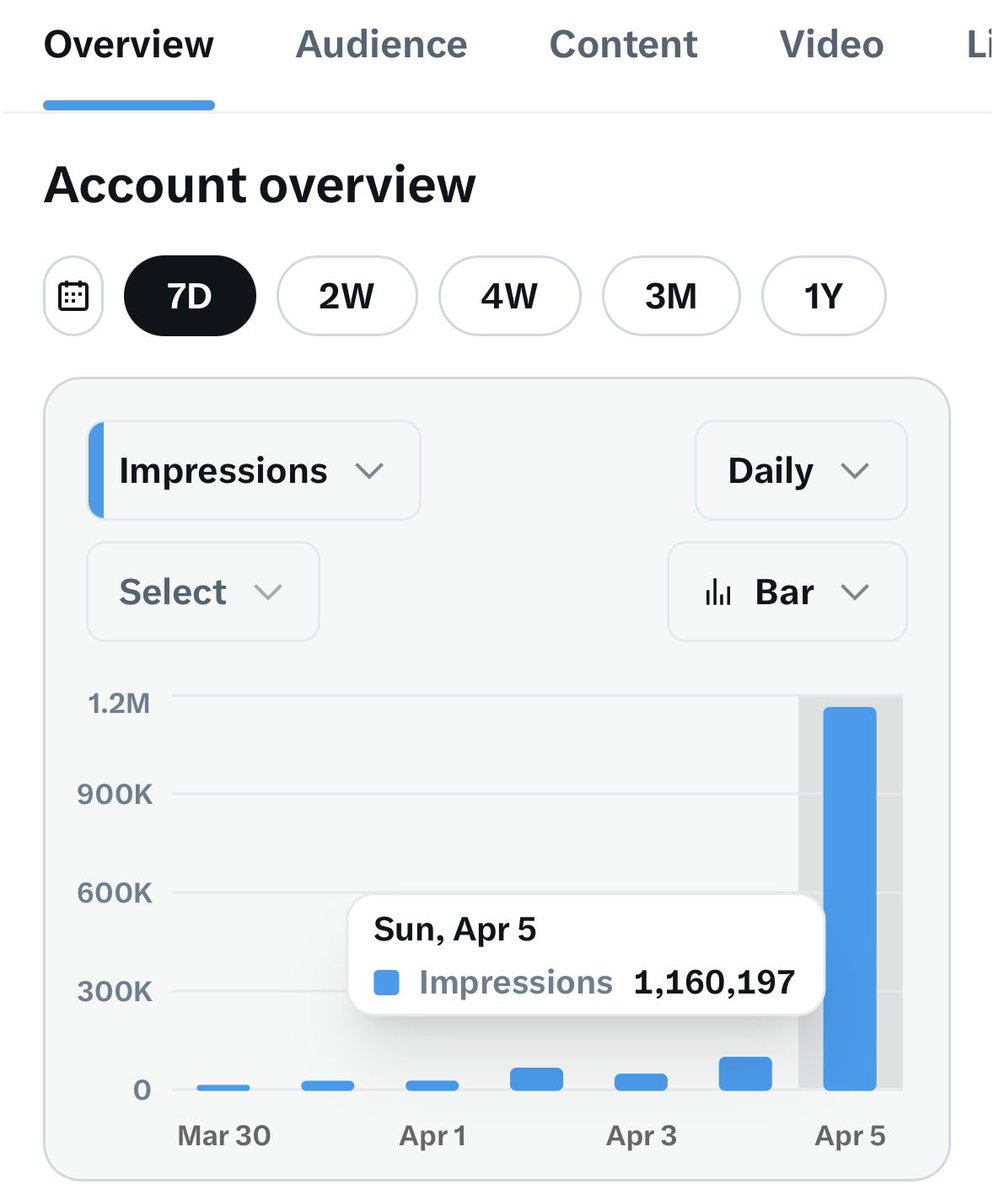994x1200 pixels.
Task: Click the blue Impressions legend square in tooltip
Action: click(x=387, y=983)
